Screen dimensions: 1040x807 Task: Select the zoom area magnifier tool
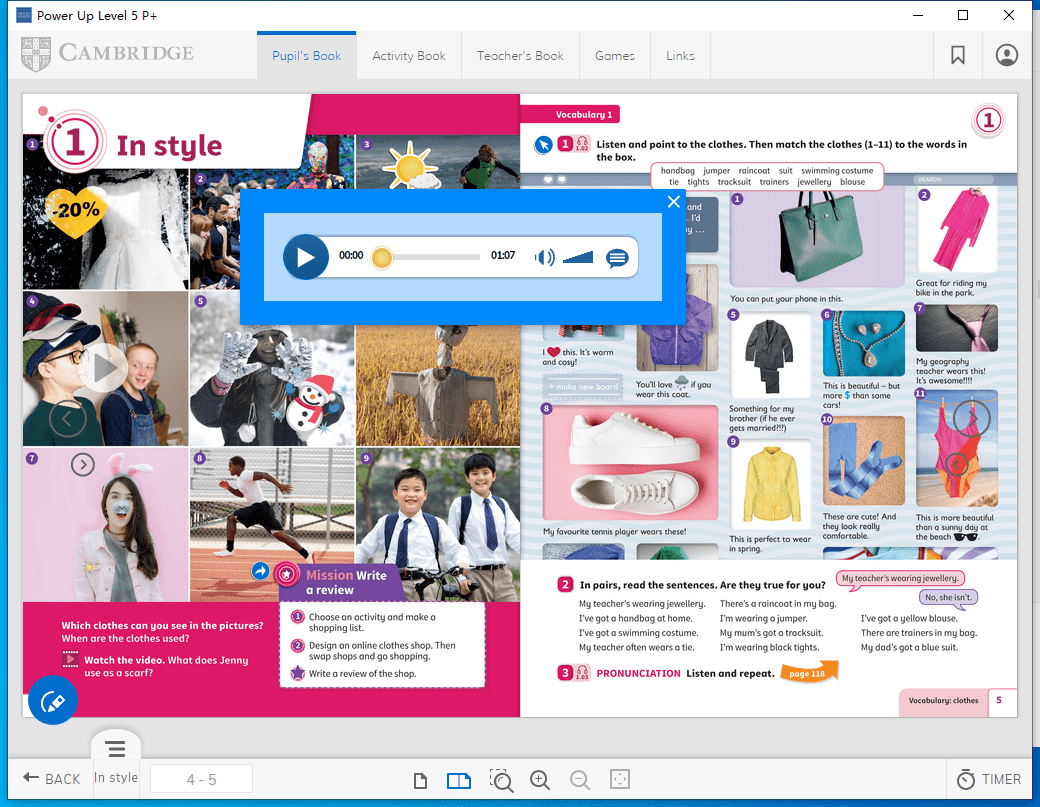coord(501,780)
